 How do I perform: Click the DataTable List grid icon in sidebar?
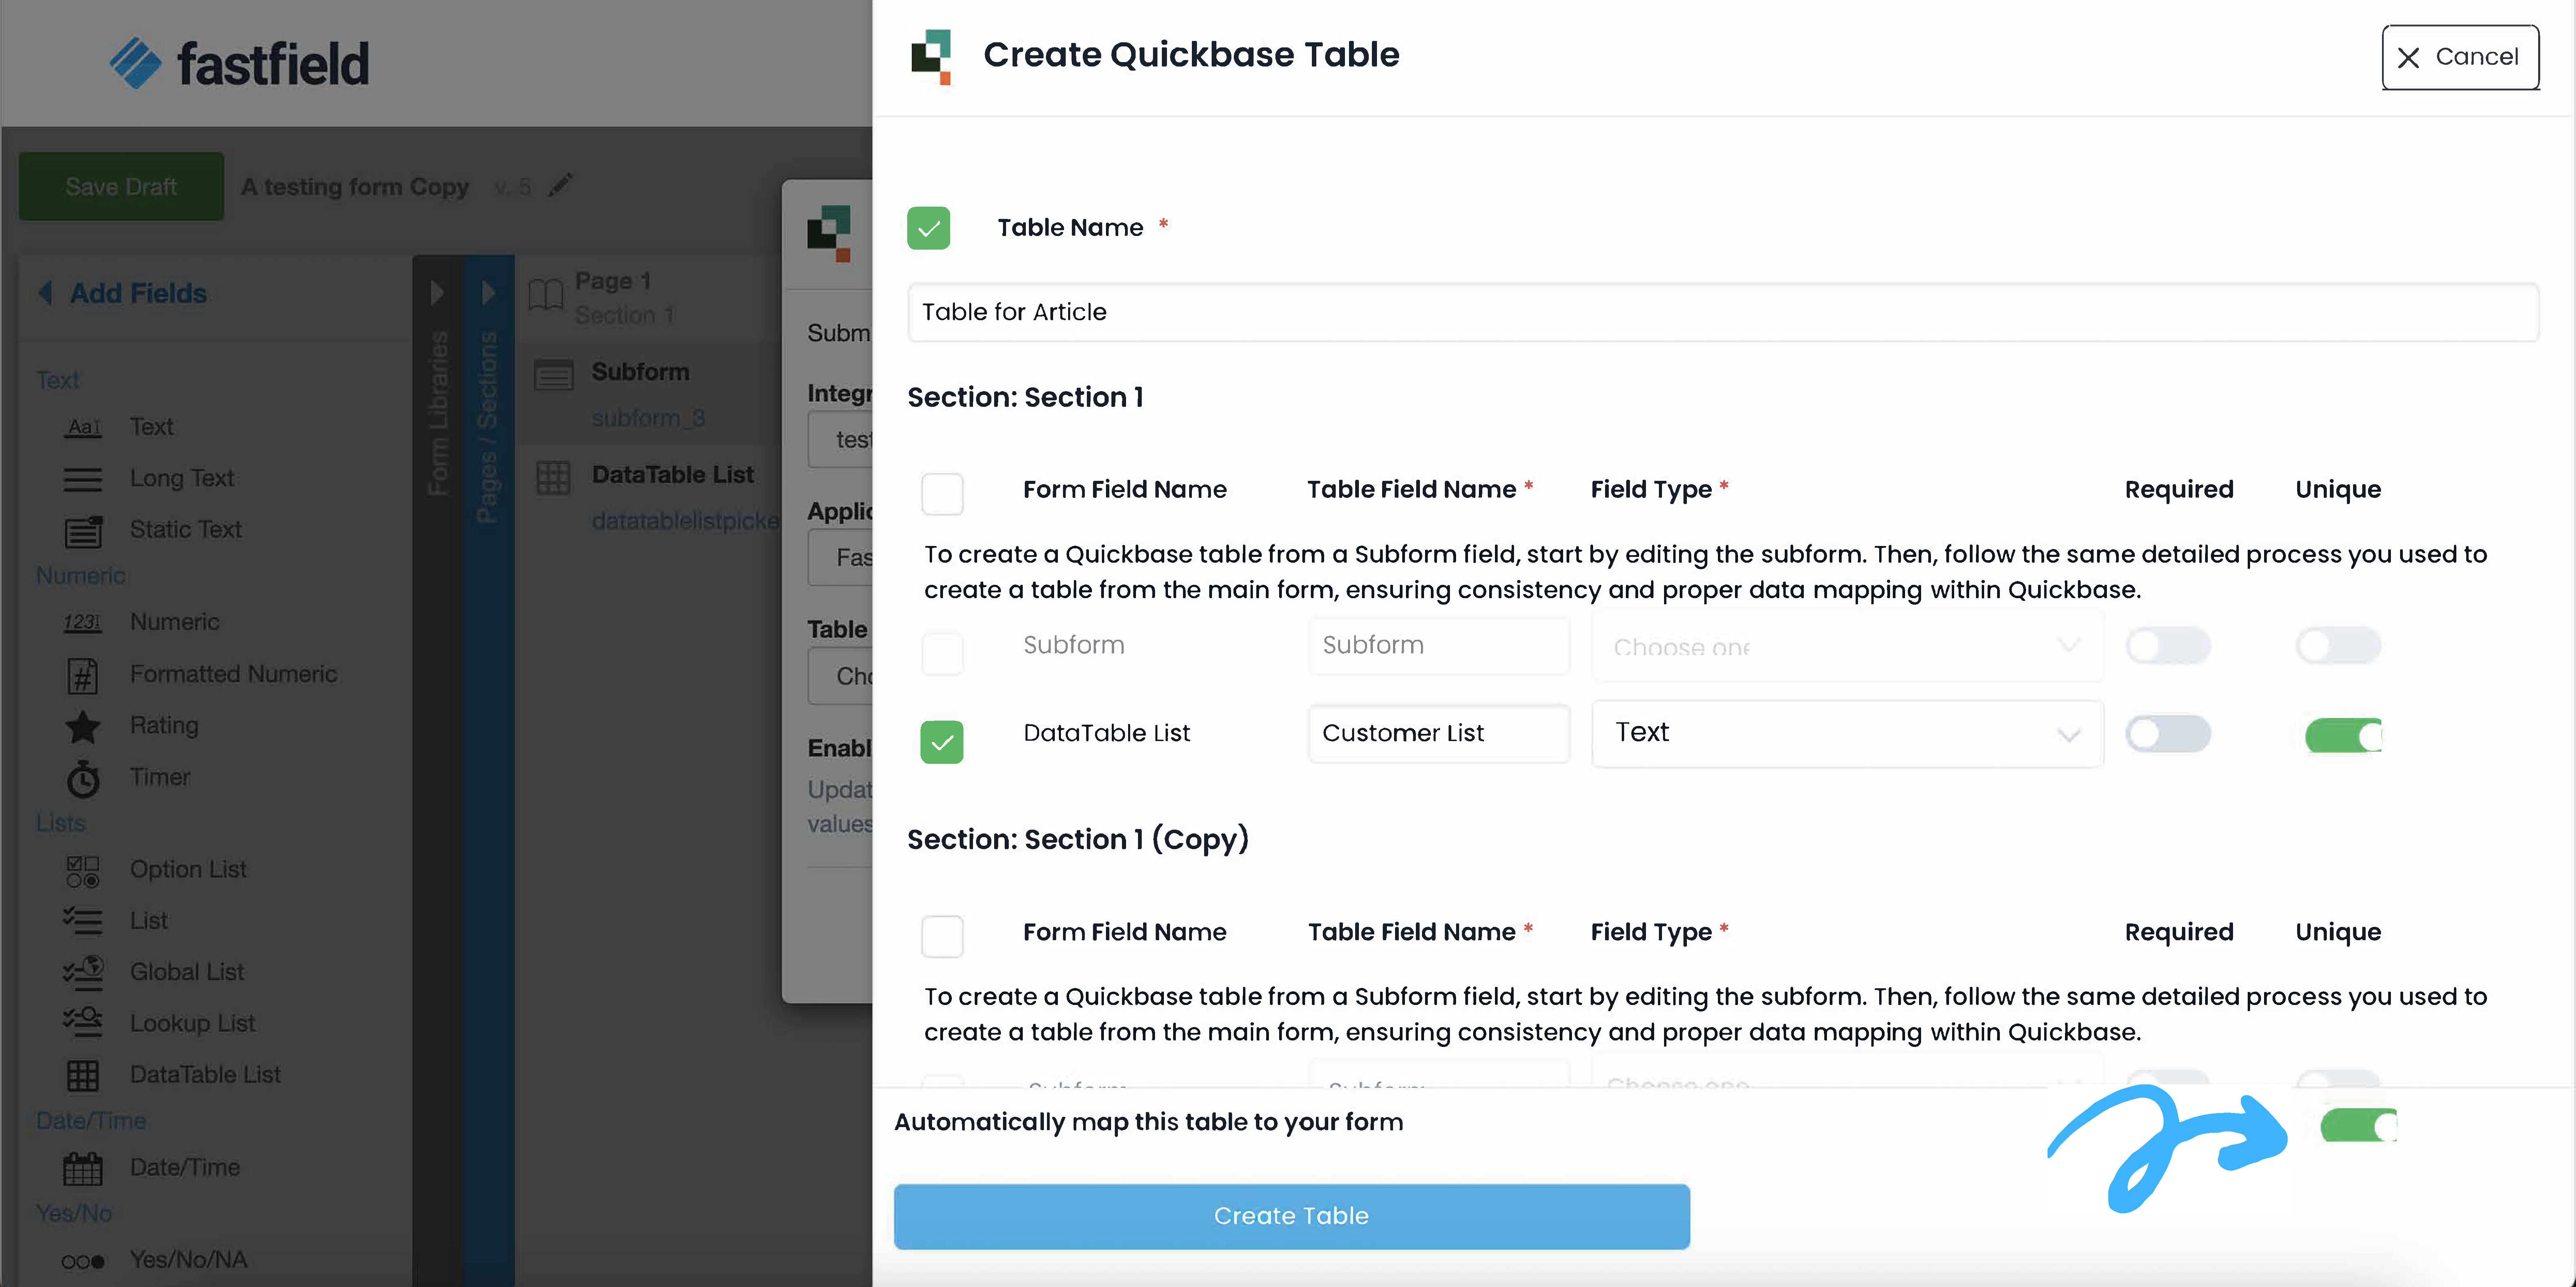[x=83, y=1075]
